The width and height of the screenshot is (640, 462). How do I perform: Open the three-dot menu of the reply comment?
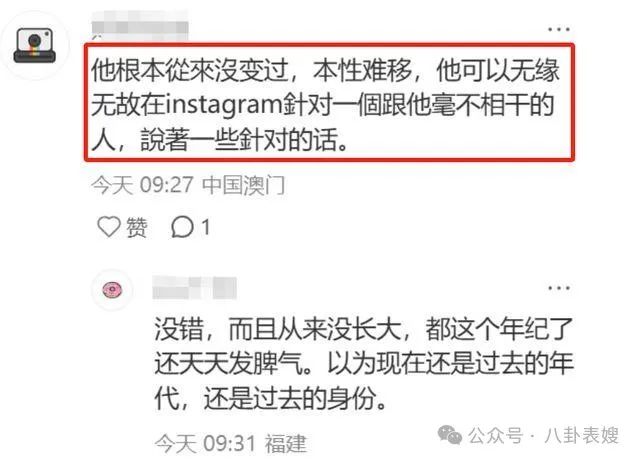(x=559, y=288)
